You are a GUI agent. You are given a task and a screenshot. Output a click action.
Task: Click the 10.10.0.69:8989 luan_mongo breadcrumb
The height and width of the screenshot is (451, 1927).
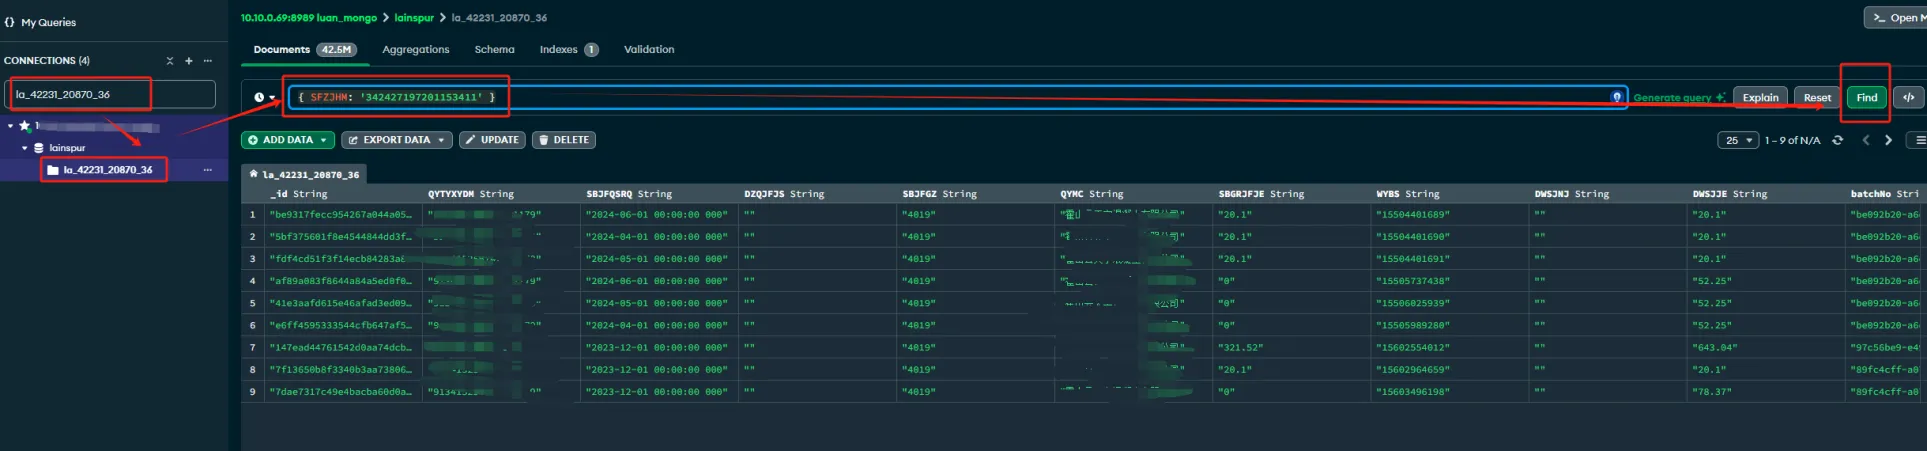click(x=309, y=18)
